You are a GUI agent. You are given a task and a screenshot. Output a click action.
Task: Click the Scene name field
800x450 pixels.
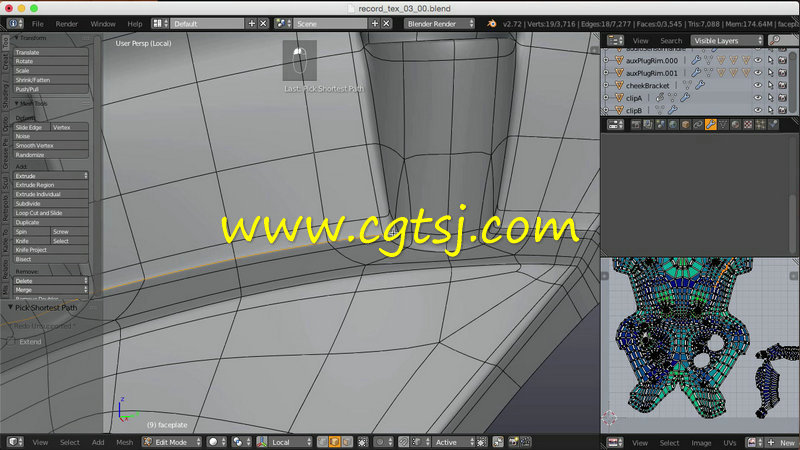click(331, 23)
